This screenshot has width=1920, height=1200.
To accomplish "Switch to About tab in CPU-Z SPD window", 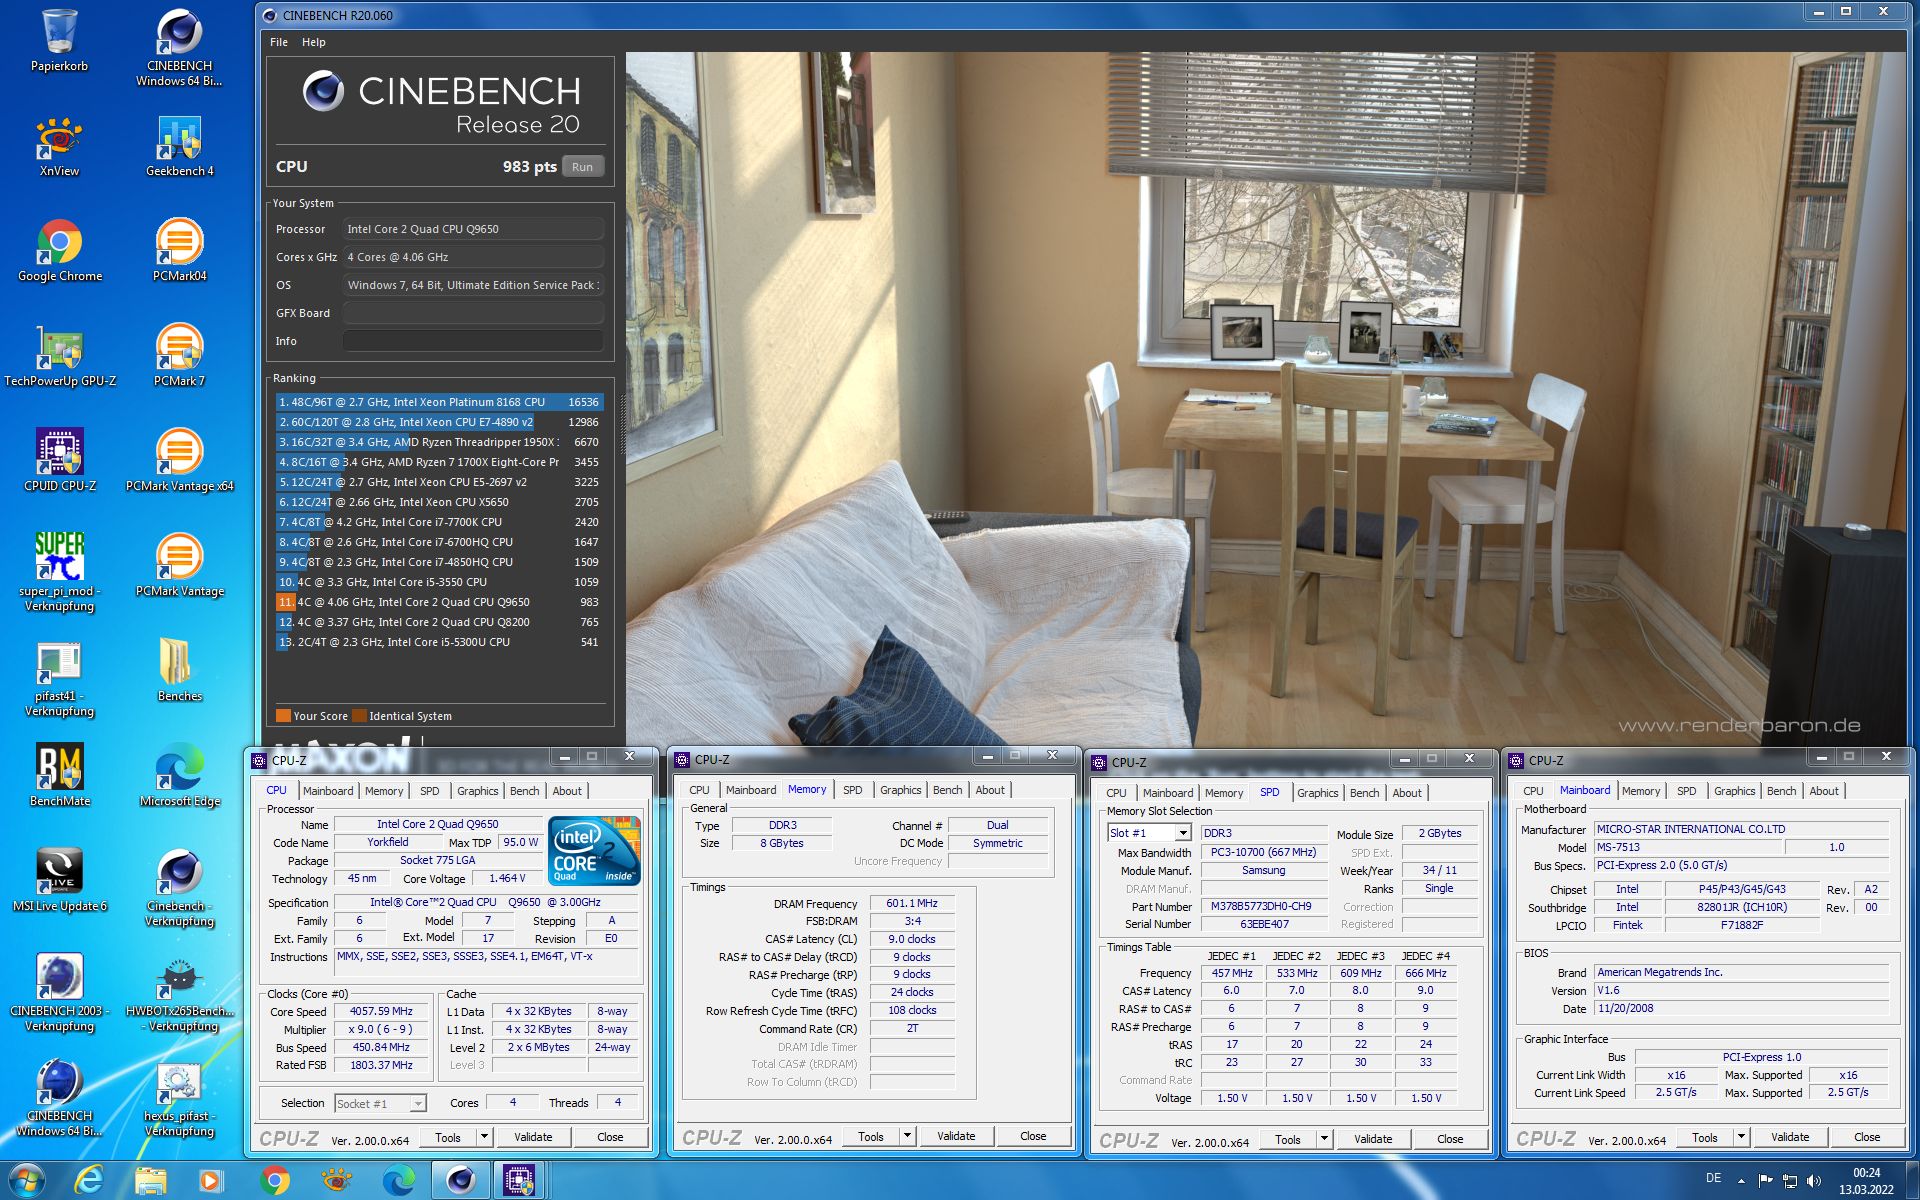I will pos(1407,793).
